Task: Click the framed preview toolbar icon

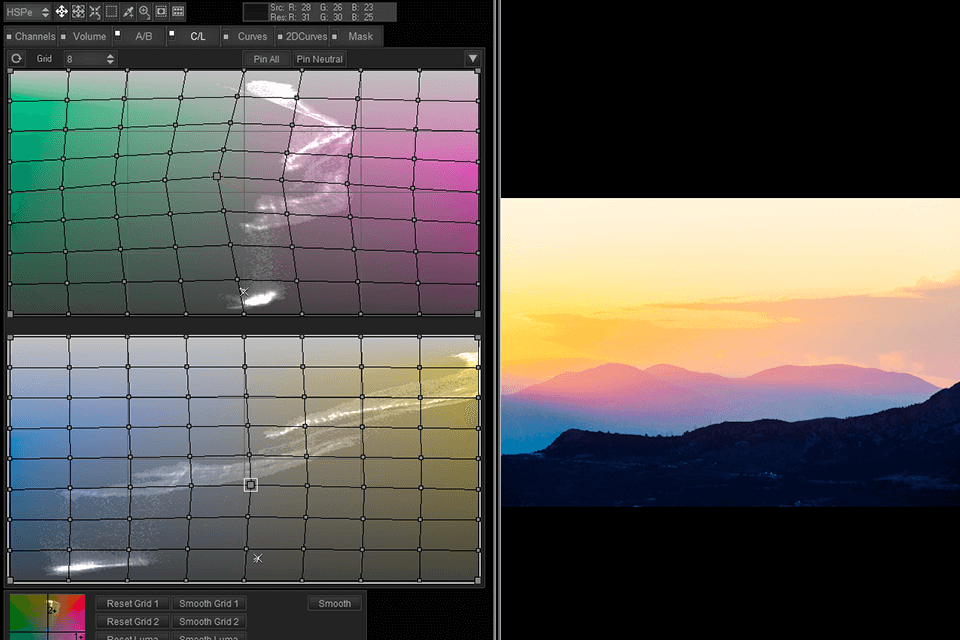Action: click(161, 11)
